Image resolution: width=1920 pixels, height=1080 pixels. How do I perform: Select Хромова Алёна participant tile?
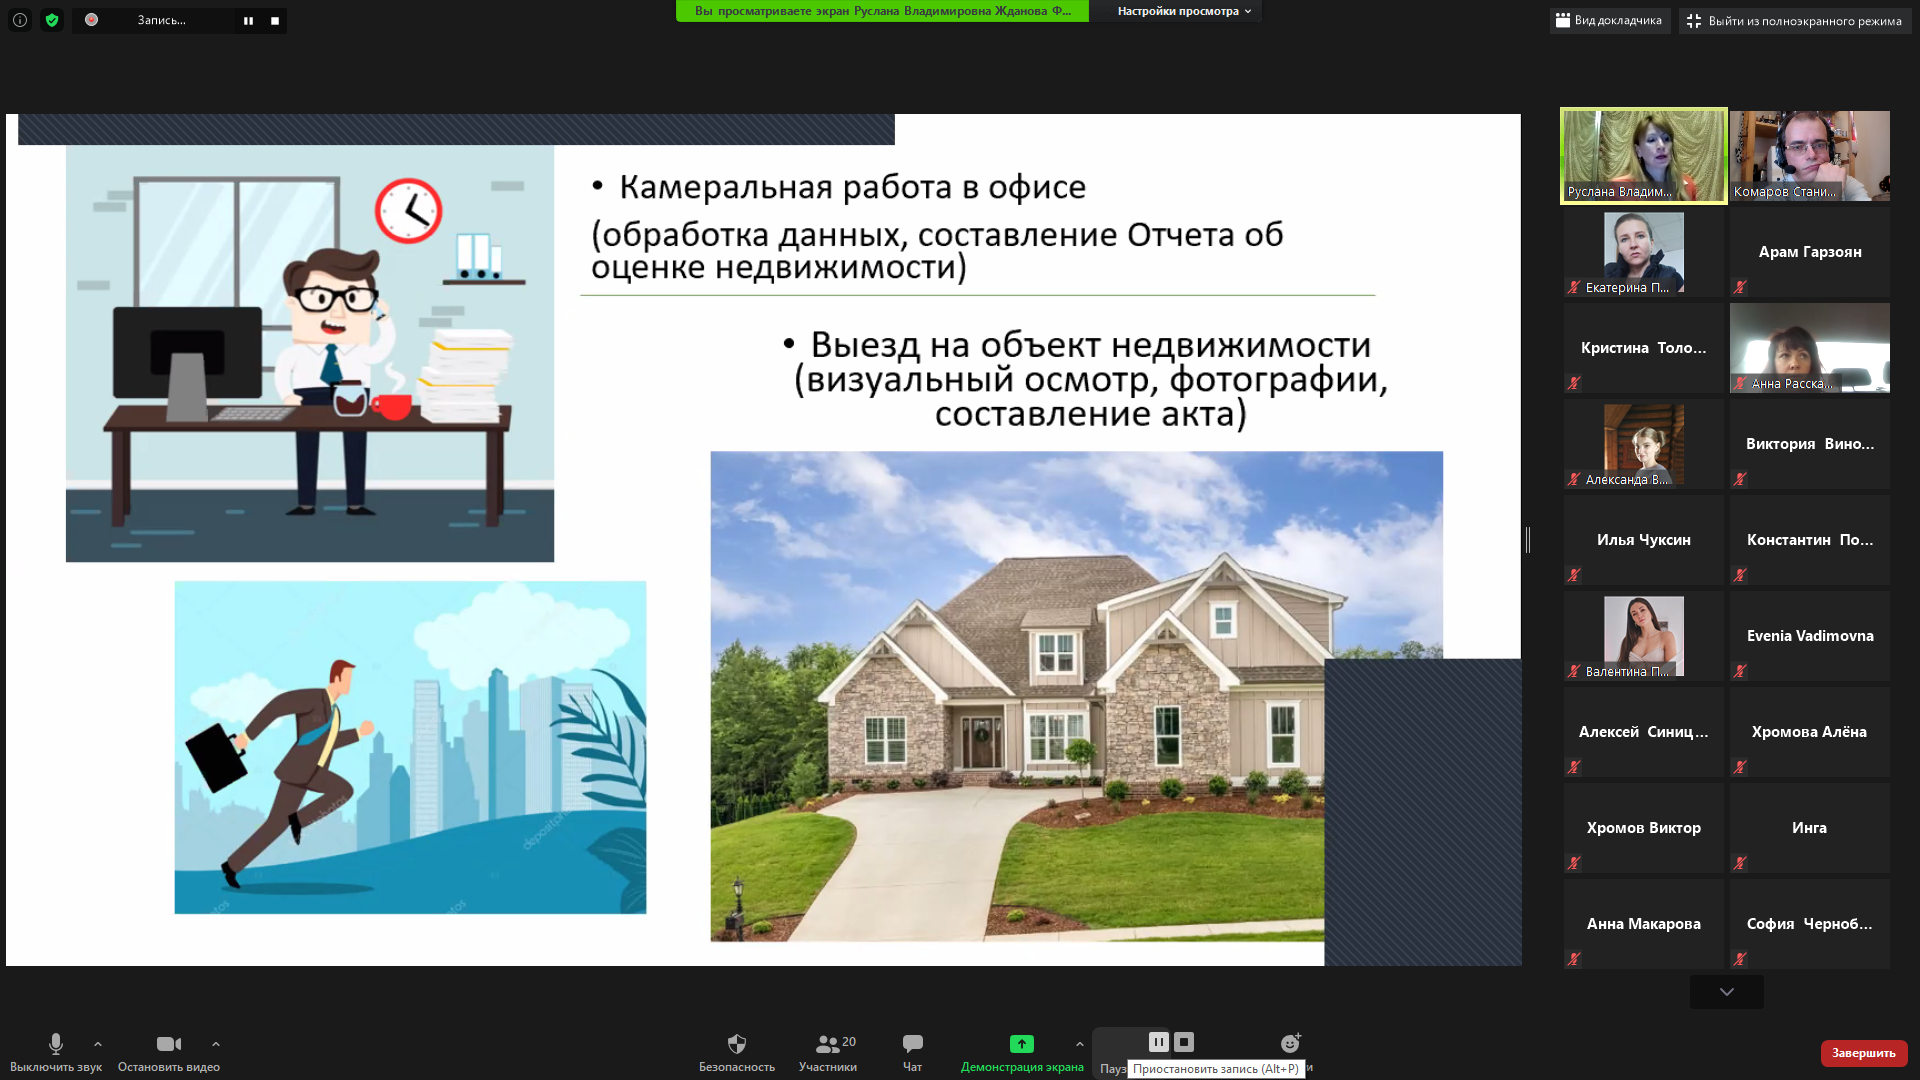coord(1810,732)
